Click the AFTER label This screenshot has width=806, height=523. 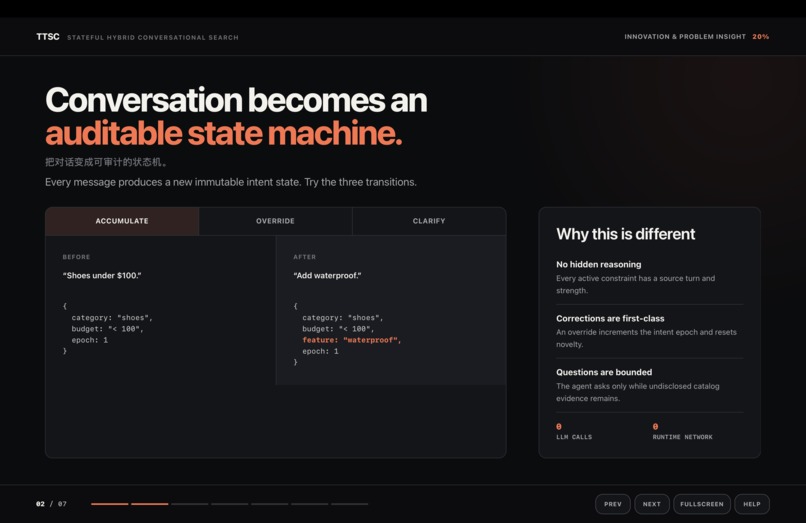305,257
